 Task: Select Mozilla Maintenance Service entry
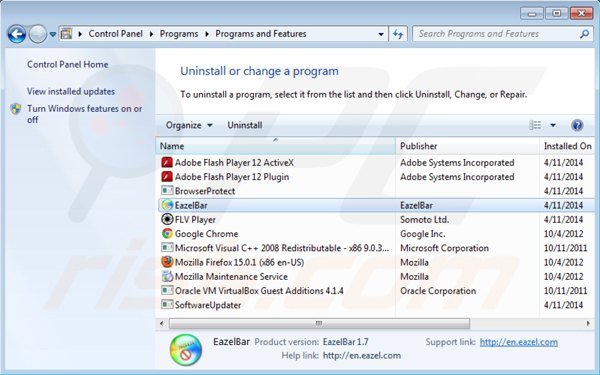(231, 277)
